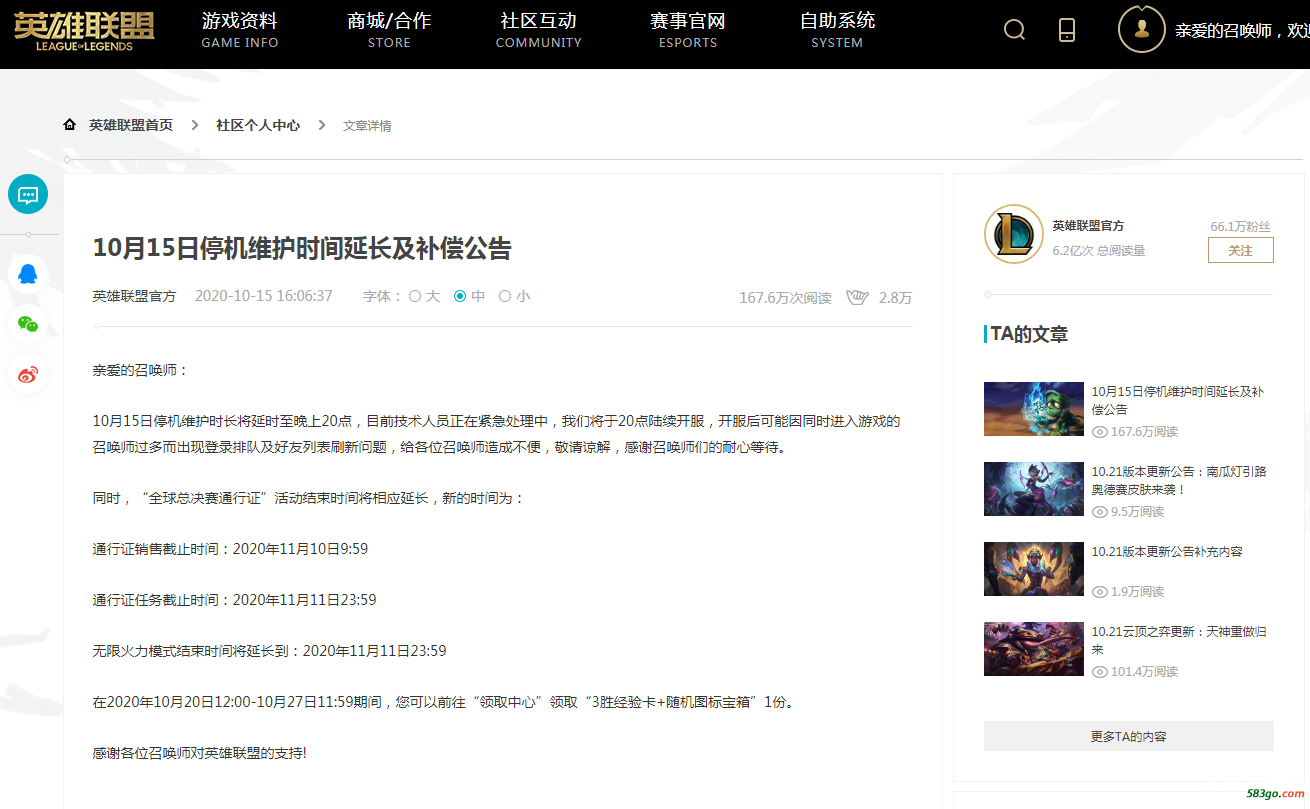Click the 更多TA的内容 button
Image resolution: width=1310 pixels, height=809 pixels.
pyautogui.click(x=1128, y=736)
